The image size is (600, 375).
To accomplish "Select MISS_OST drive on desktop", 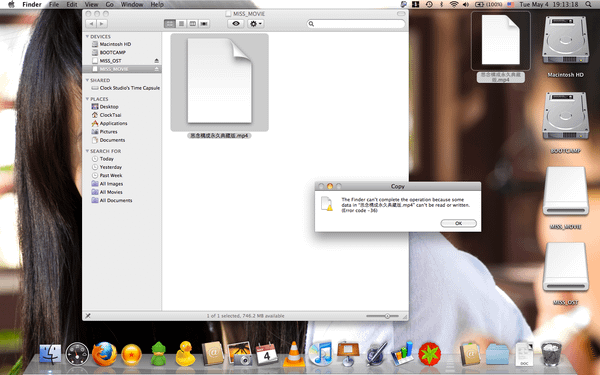I will click(565, 267).
